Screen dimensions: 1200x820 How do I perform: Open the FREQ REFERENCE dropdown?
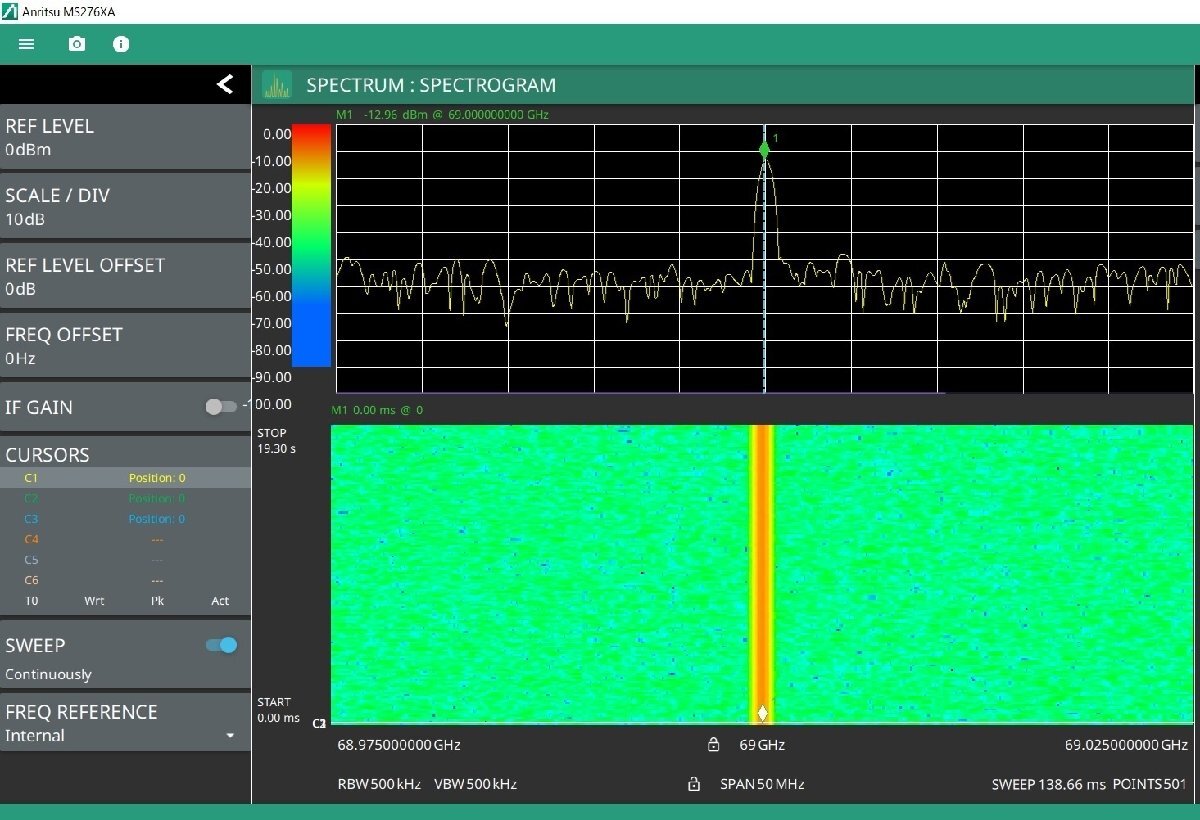click(125, 723)
